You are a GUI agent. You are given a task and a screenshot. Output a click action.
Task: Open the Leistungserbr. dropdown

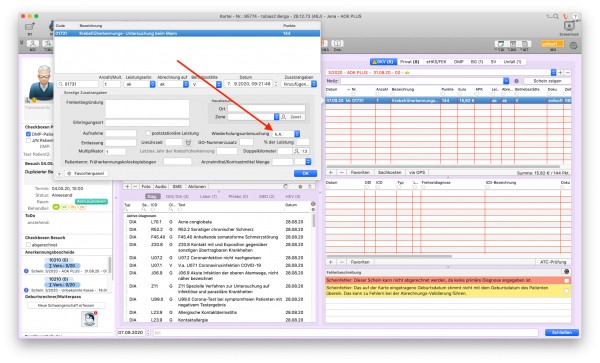click(x=140, y=84)
